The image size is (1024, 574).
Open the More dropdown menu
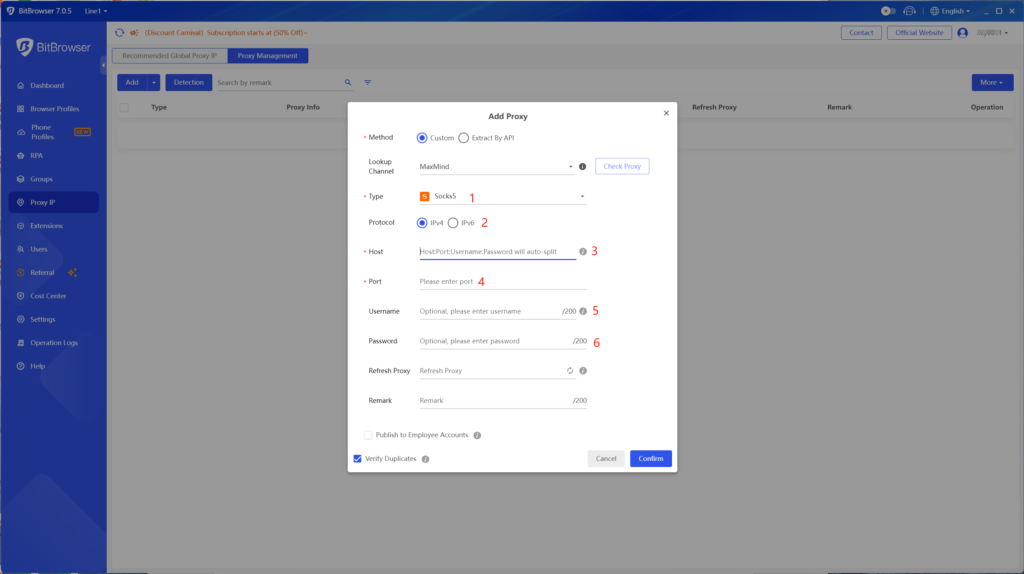click(x=992, y=83)
